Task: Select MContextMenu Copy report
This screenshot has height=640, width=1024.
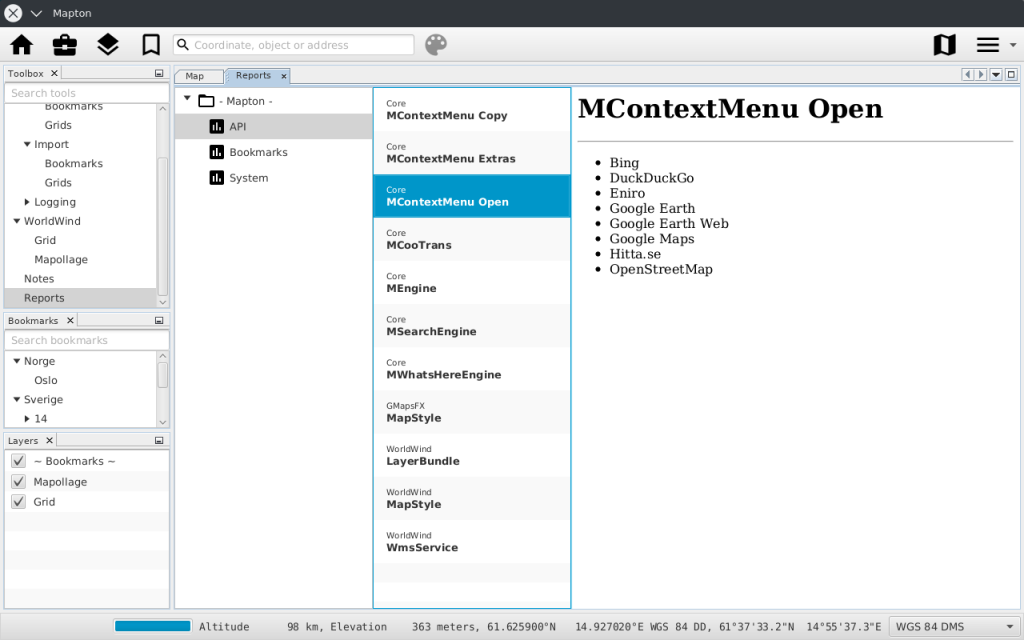Action: (472, 110)
